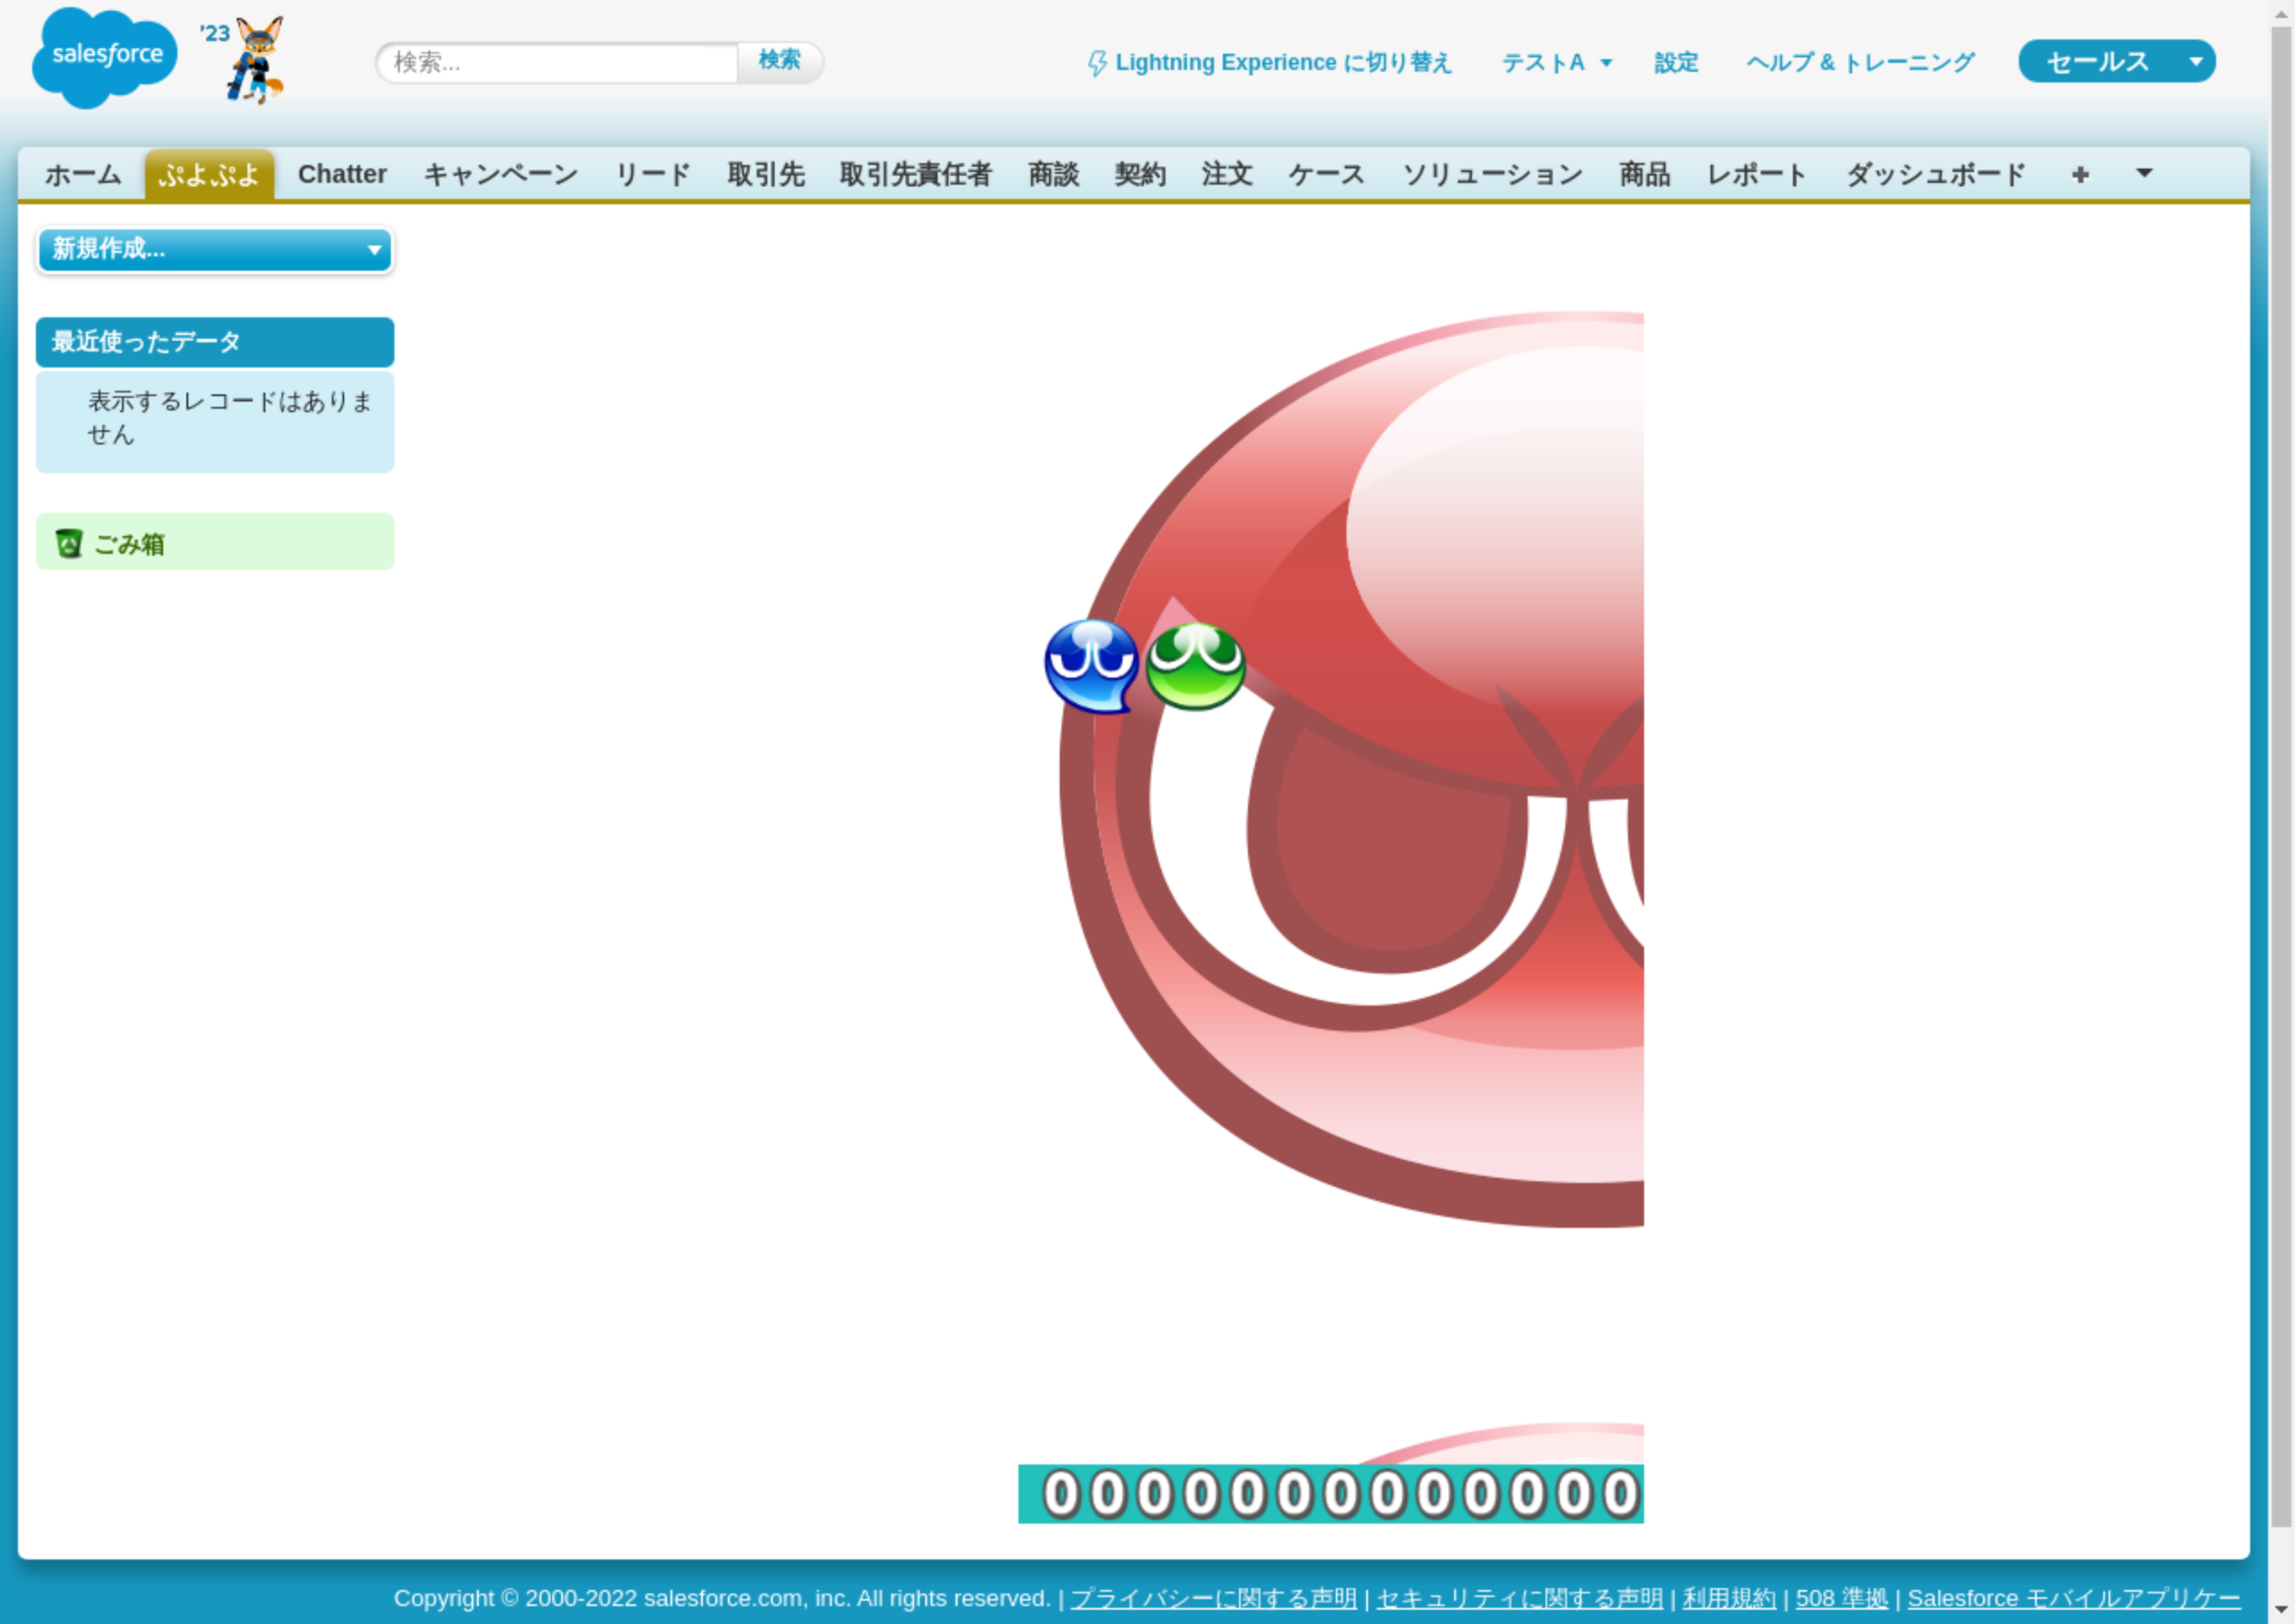Open ヘルプ & トレーニング link

click(1860, 63)
